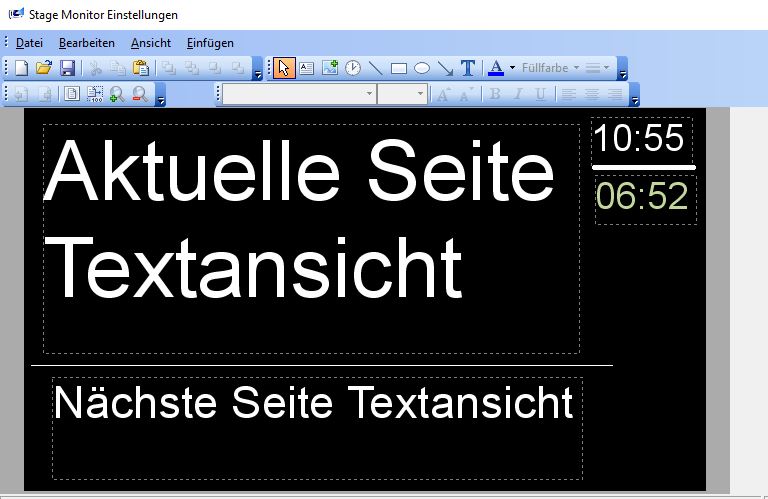Select the pointer selection tool
Viewport: 768px width, 499px height.
284,68
